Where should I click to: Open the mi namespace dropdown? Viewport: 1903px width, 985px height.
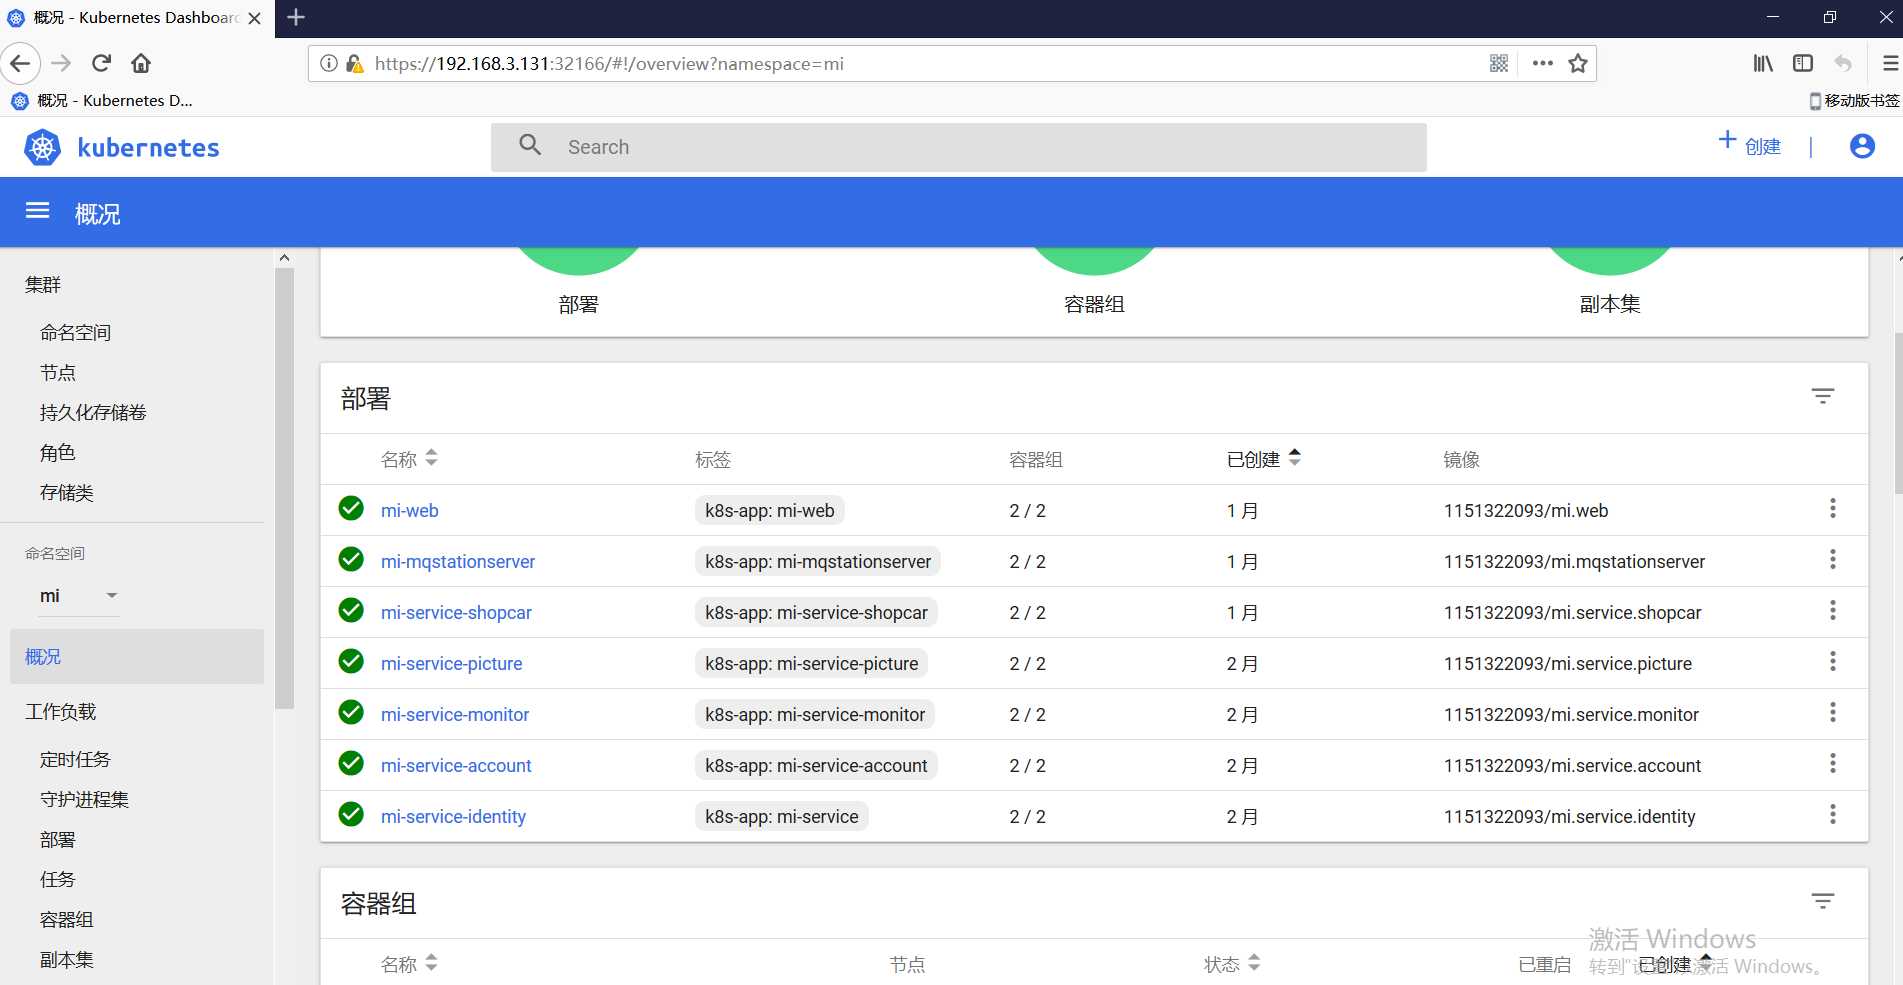78,596
